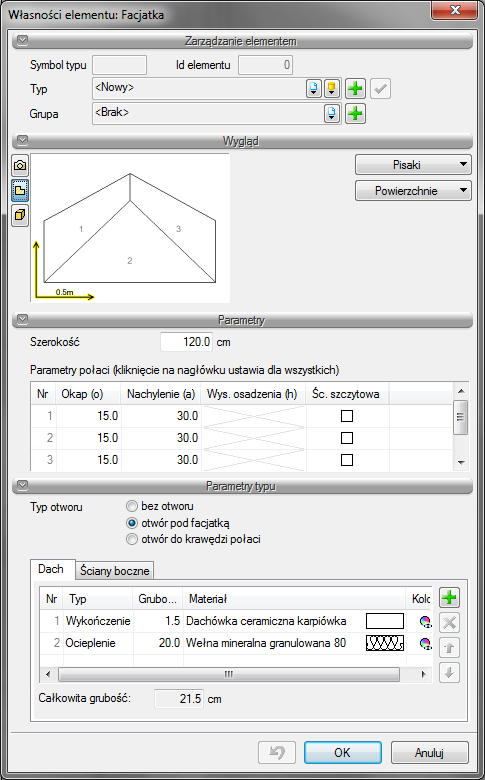Open group list icon beside Grupa field
The width and height of the screenshot is (485, 780).
click(332, 113)
